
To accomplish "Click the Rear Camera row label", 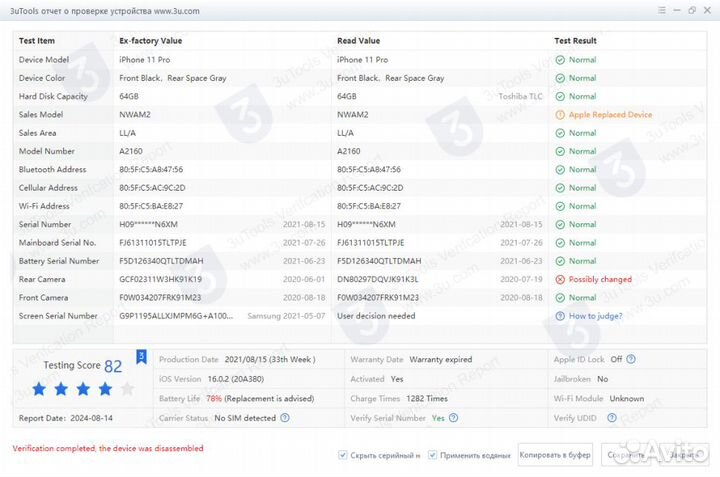I will pyautogui.click(x=42, y=279).
